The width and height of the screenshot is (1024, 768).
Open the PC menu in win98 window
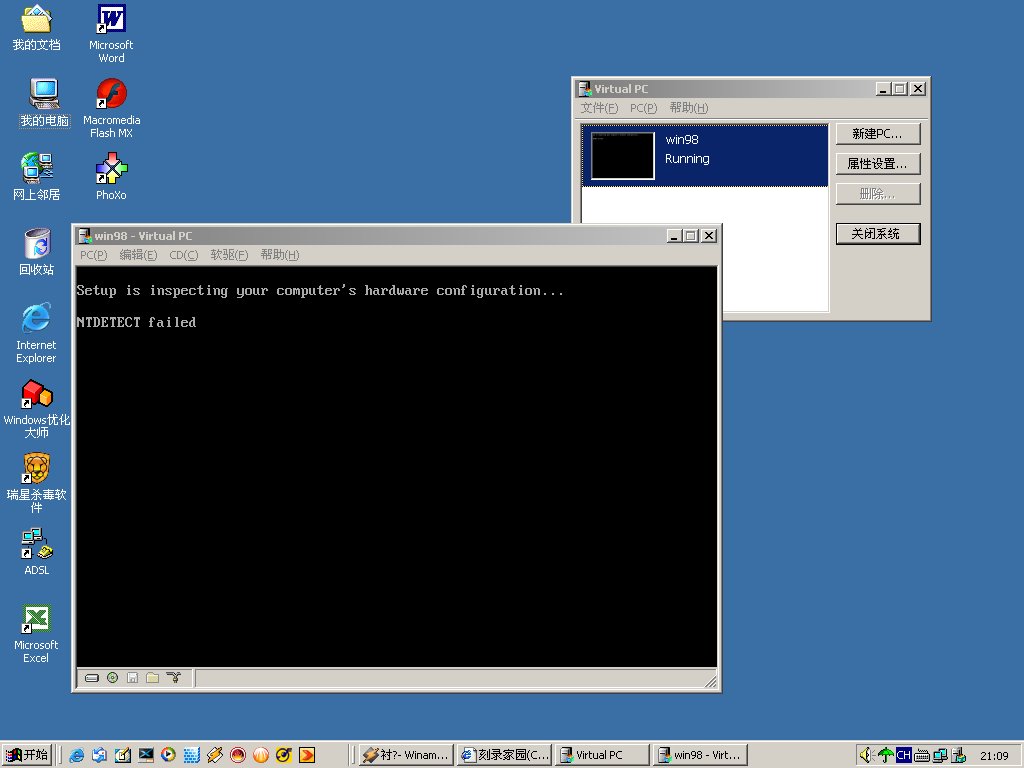click(x=93, y=255)
